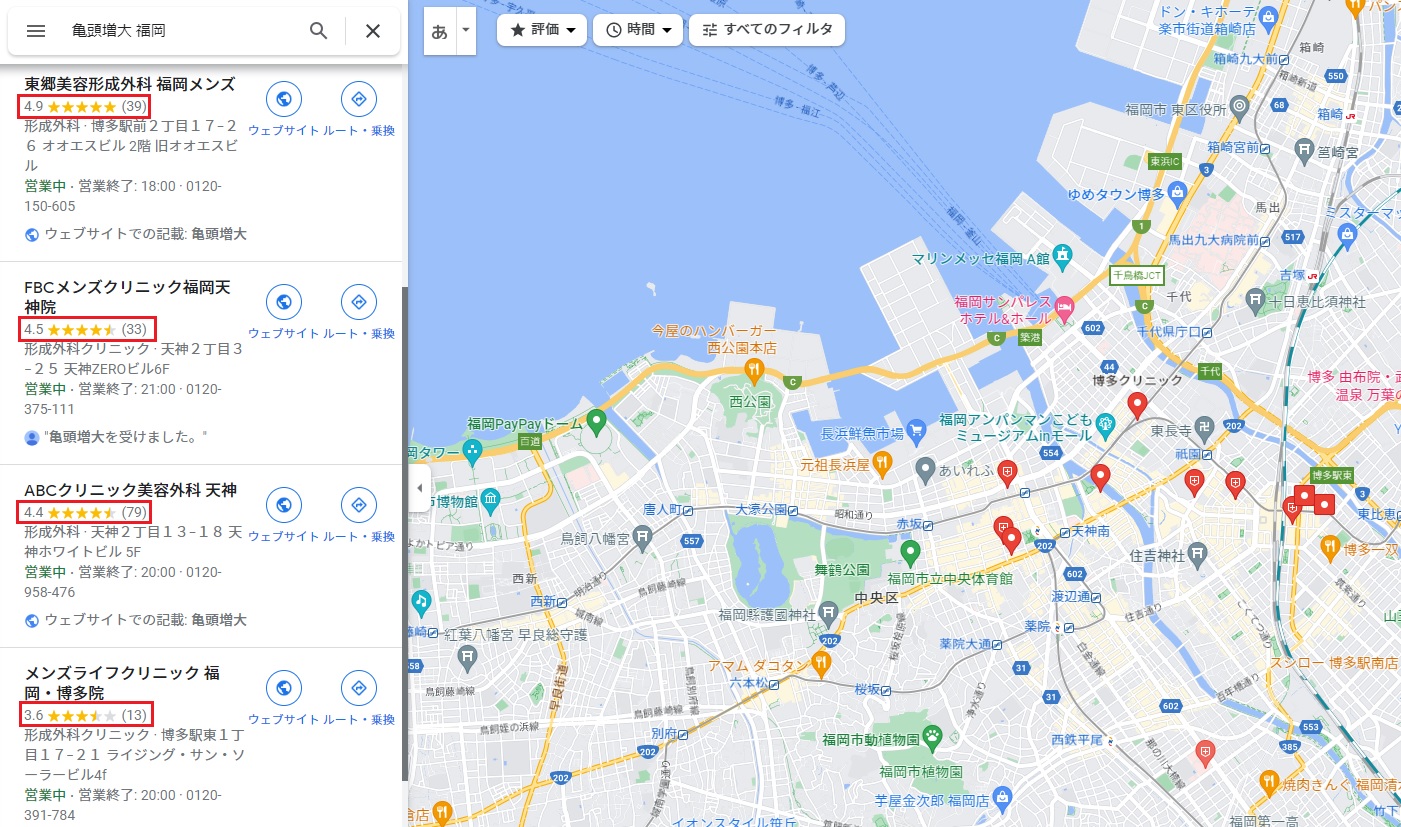Click the マリンメッセ福岡 A館 marker

(x=1063, y=257)
